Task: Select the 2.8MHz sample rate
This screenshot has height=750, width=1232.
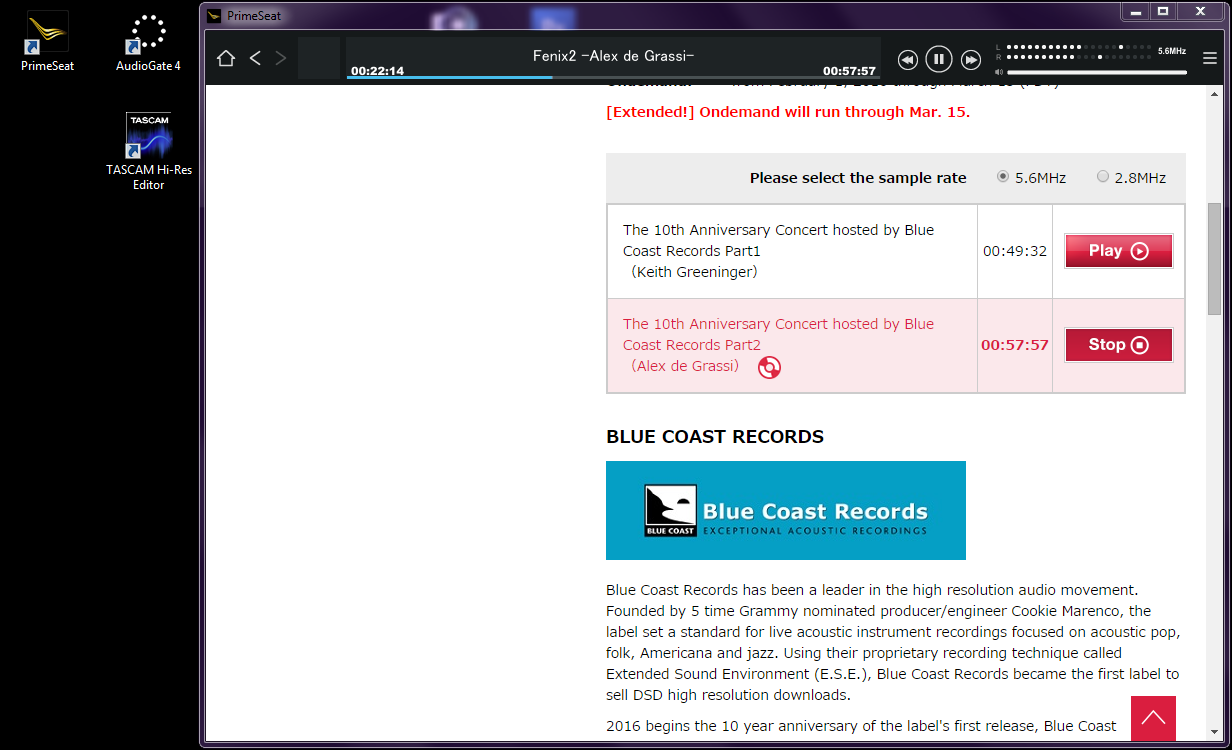Action: pyautogui.click(x=1103, y=178)
